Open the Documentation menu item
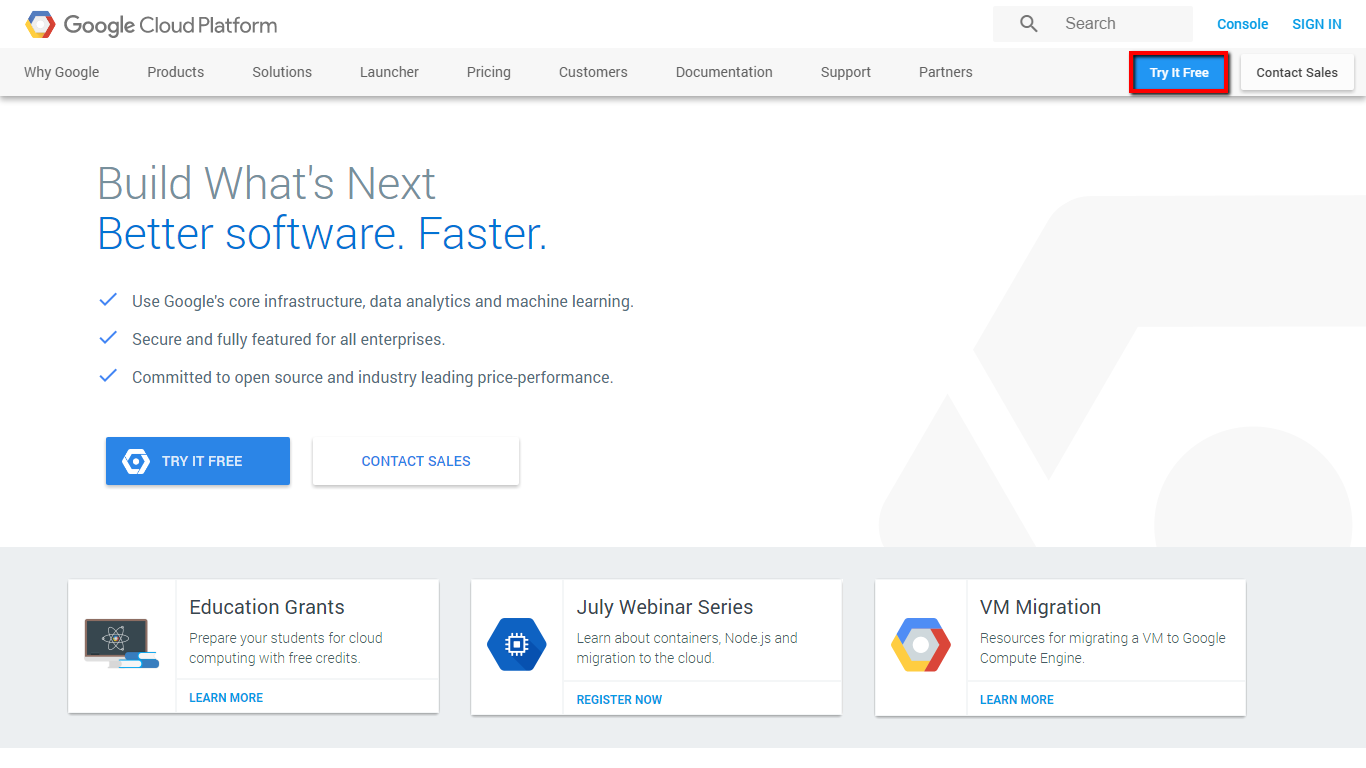Screen dimensions: 1366x768 (x=724, y=72)
